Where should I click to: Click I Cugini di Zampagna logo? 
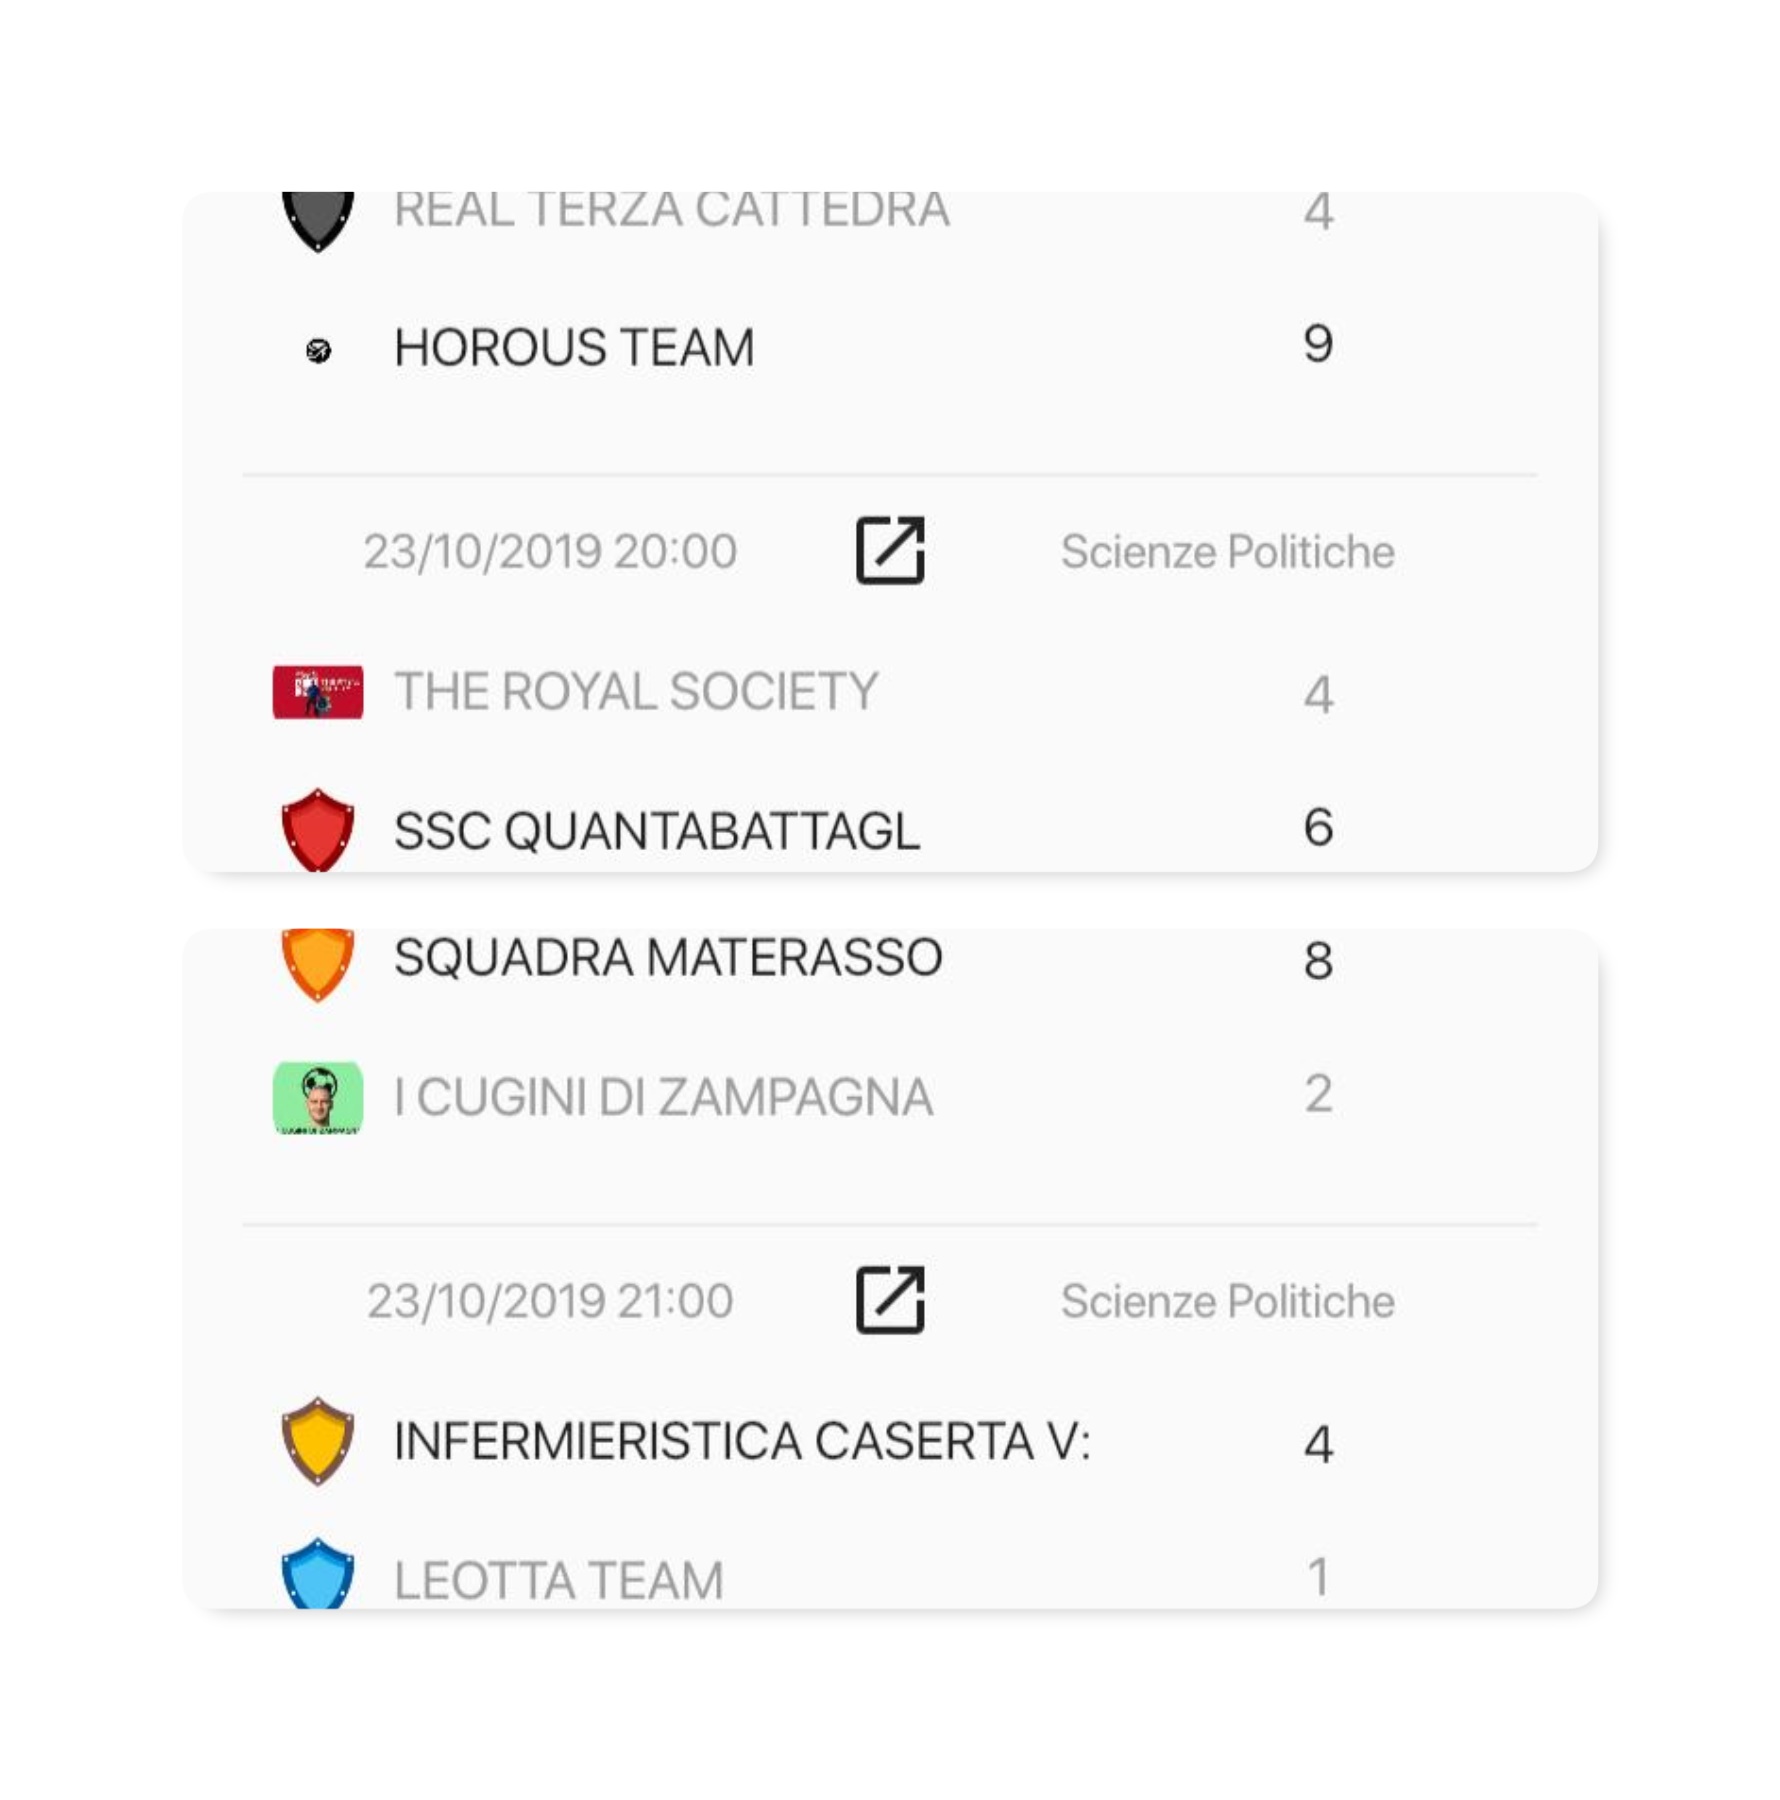318,1097
